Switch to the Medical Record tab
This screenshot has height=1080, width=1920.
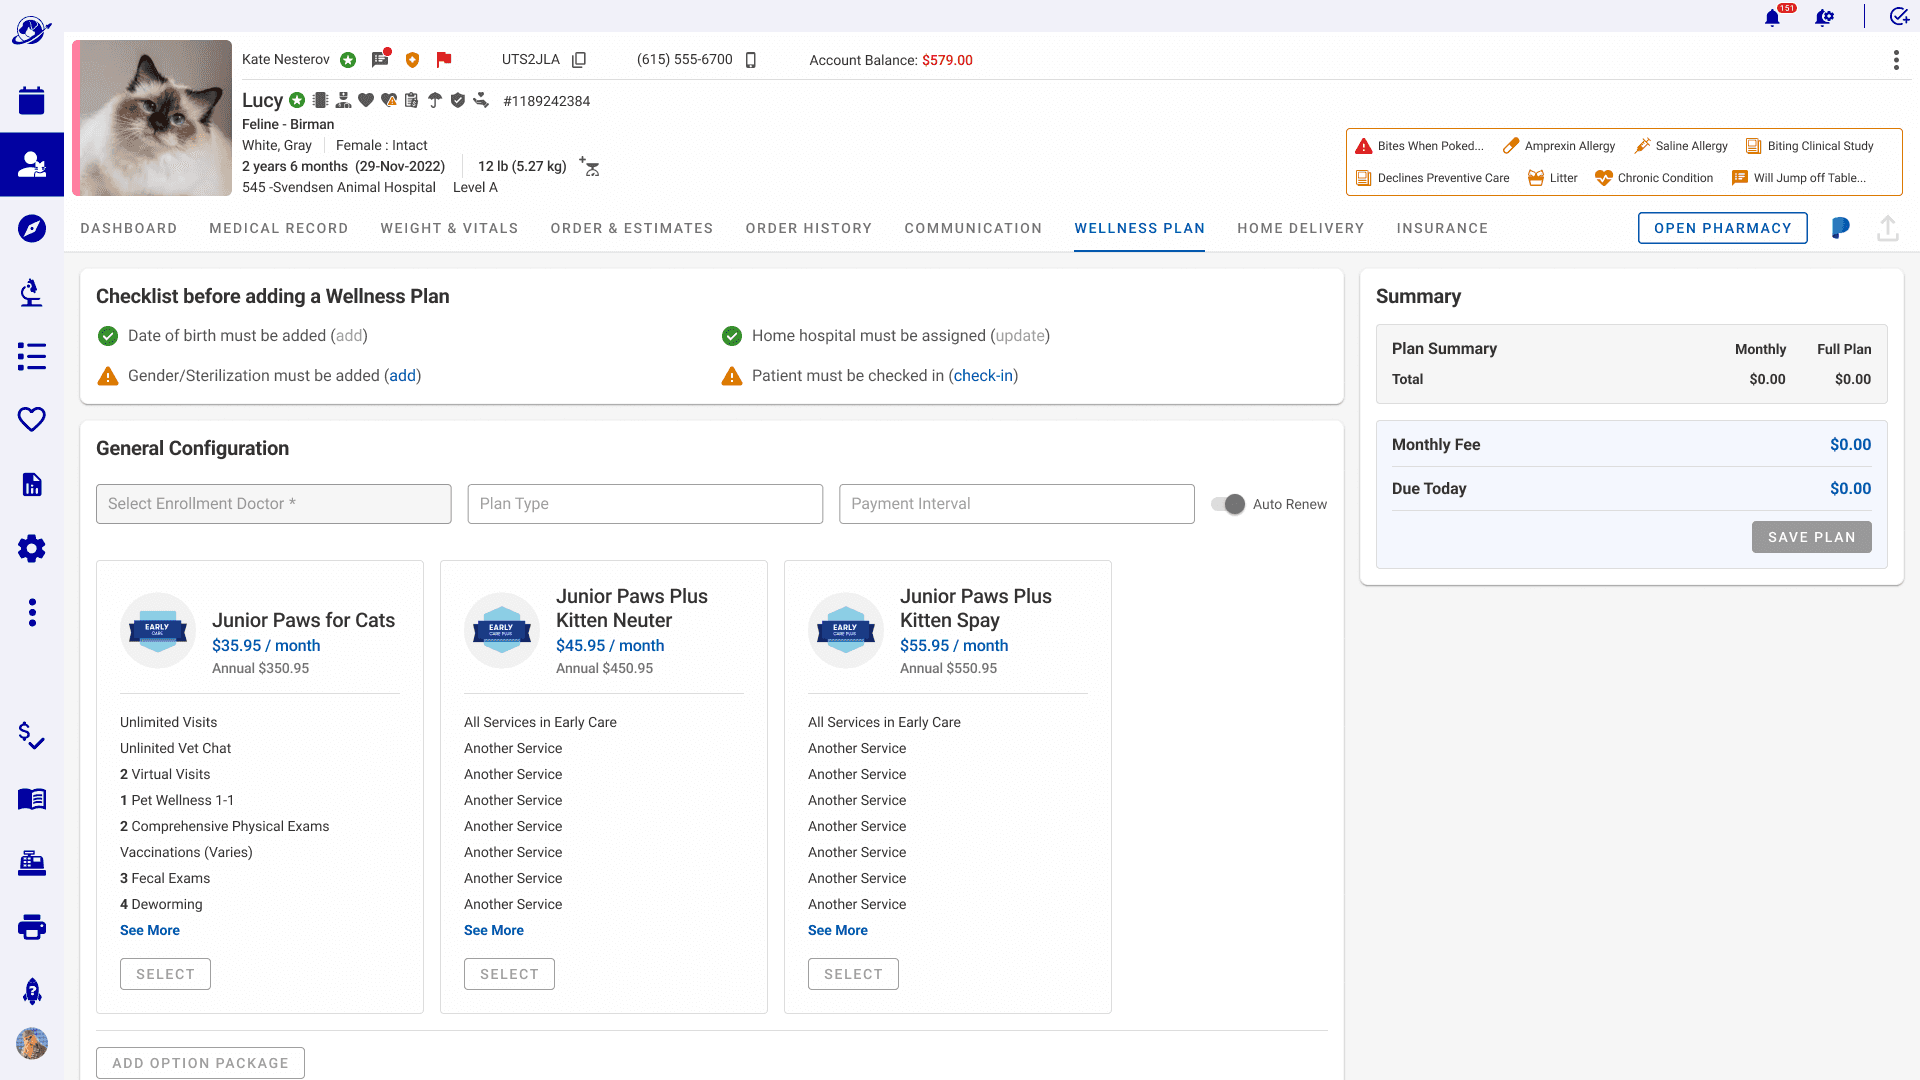click(278, 228)
